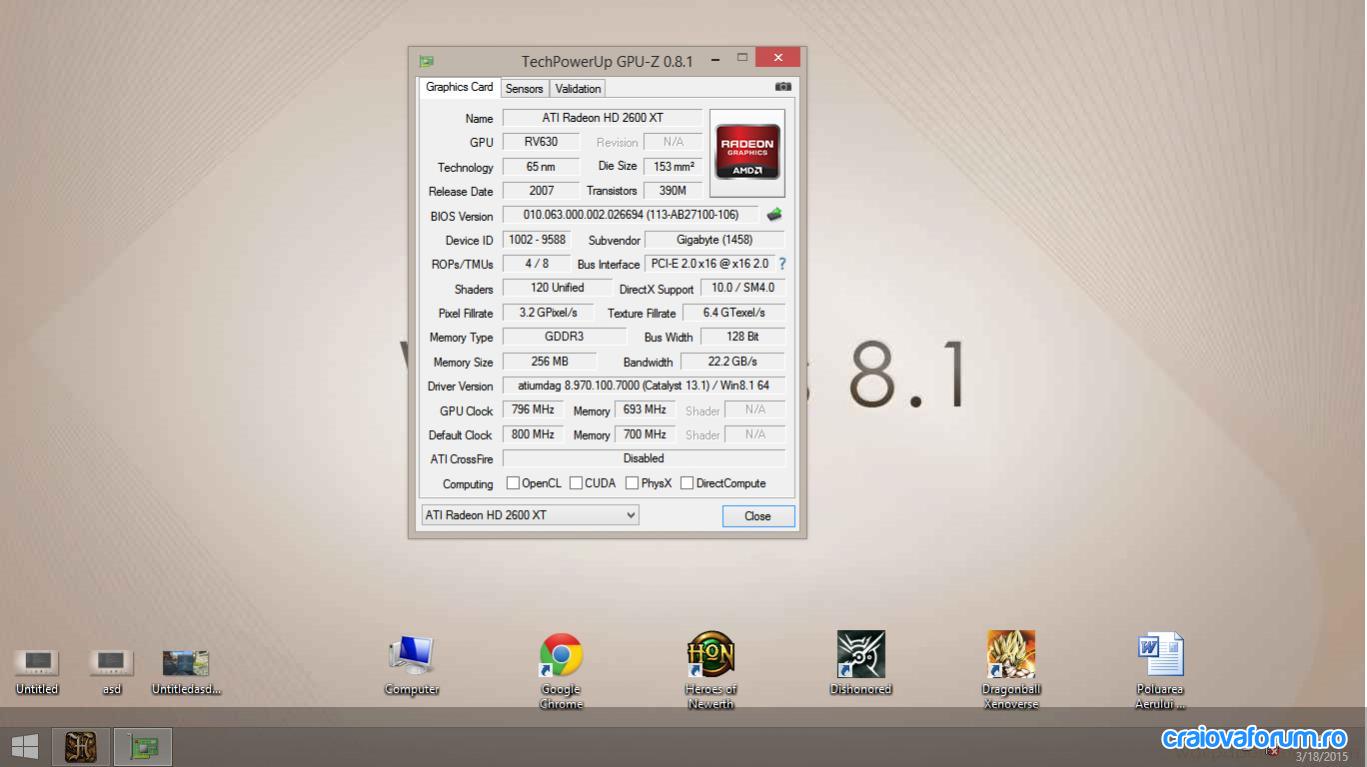The height and width of the screenshot is (767, 1367).
Task: Click the Heroes of Newerth taskbar icon
Action: point(81,747)
